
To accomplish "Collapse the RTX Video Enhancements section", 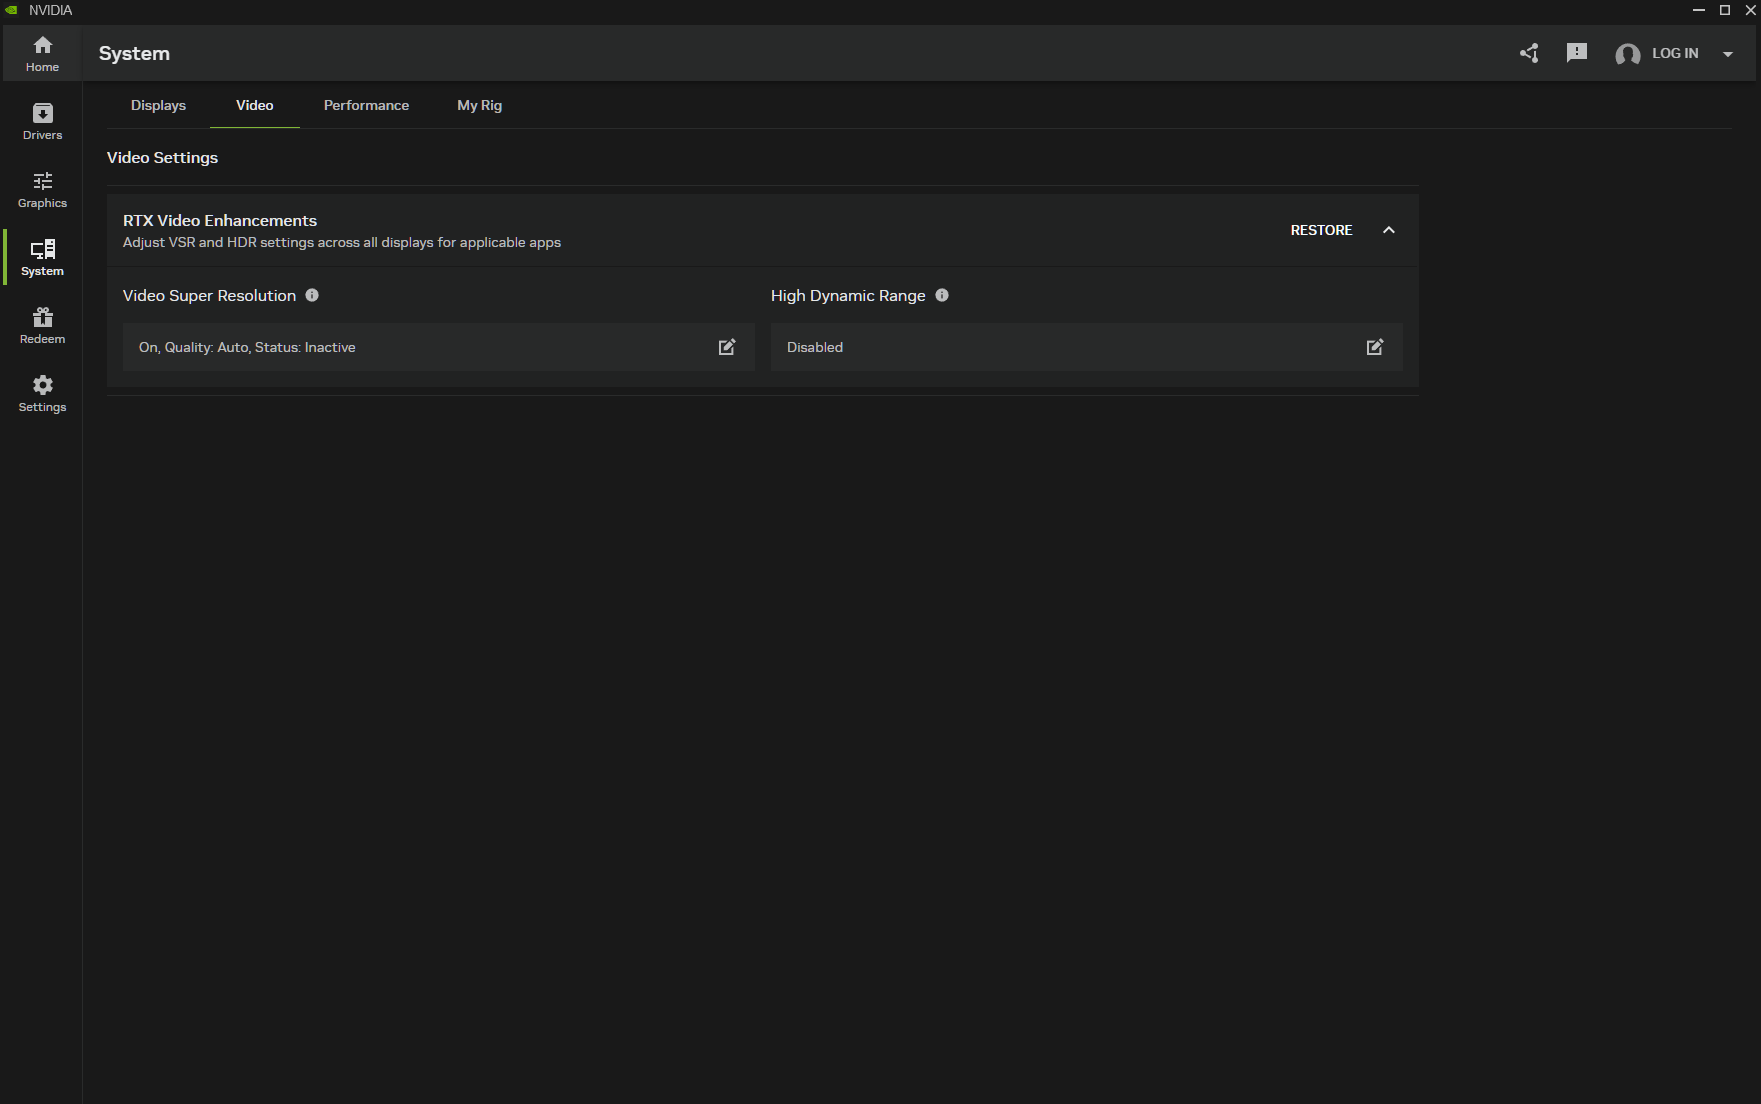I will pos(1389,230).
